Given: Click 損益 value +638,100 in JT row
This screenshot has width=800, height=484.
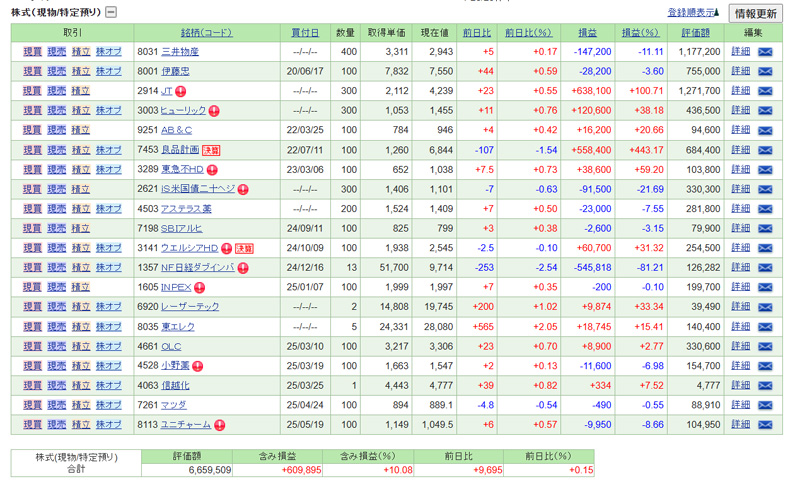Looking at the screenshot, I should pyautogui.click(x=591, y=91).
